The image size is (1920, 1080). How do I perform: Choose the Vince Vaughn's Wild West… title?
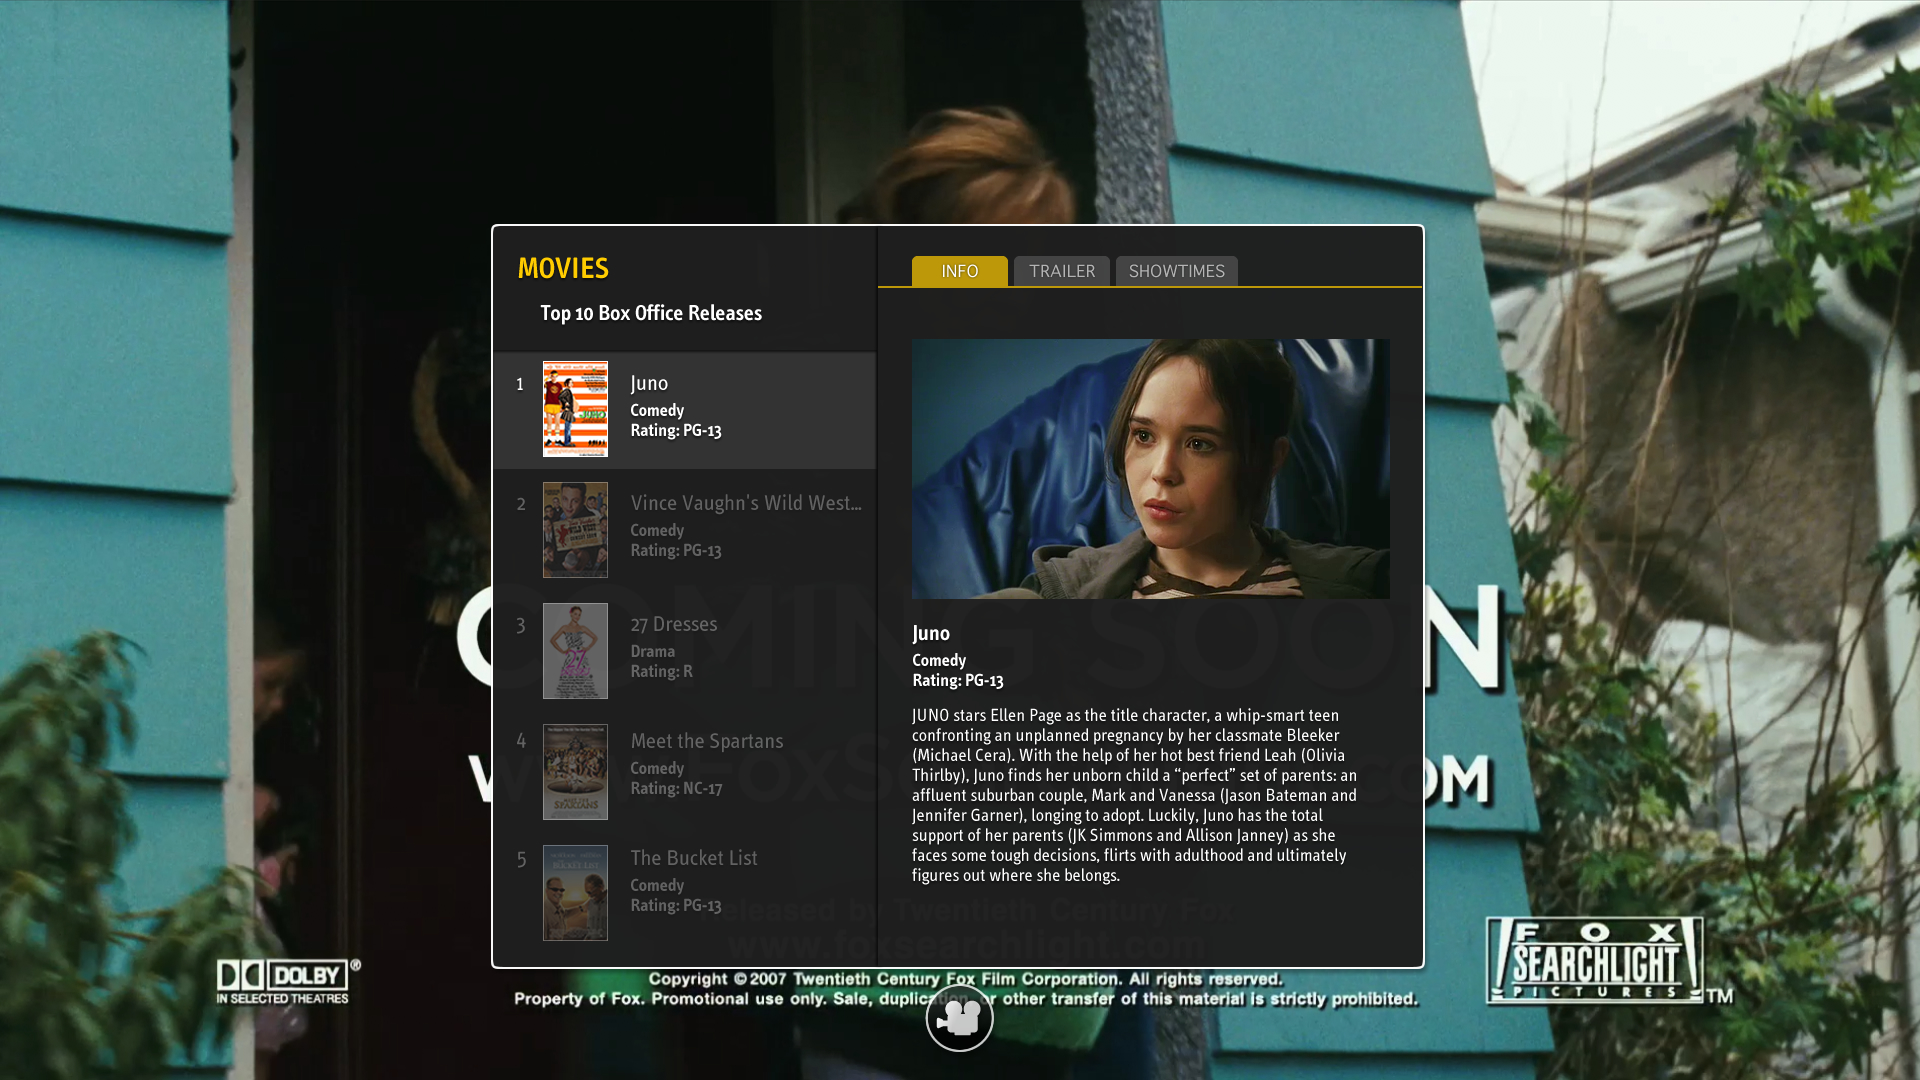[x=746, y=503]
